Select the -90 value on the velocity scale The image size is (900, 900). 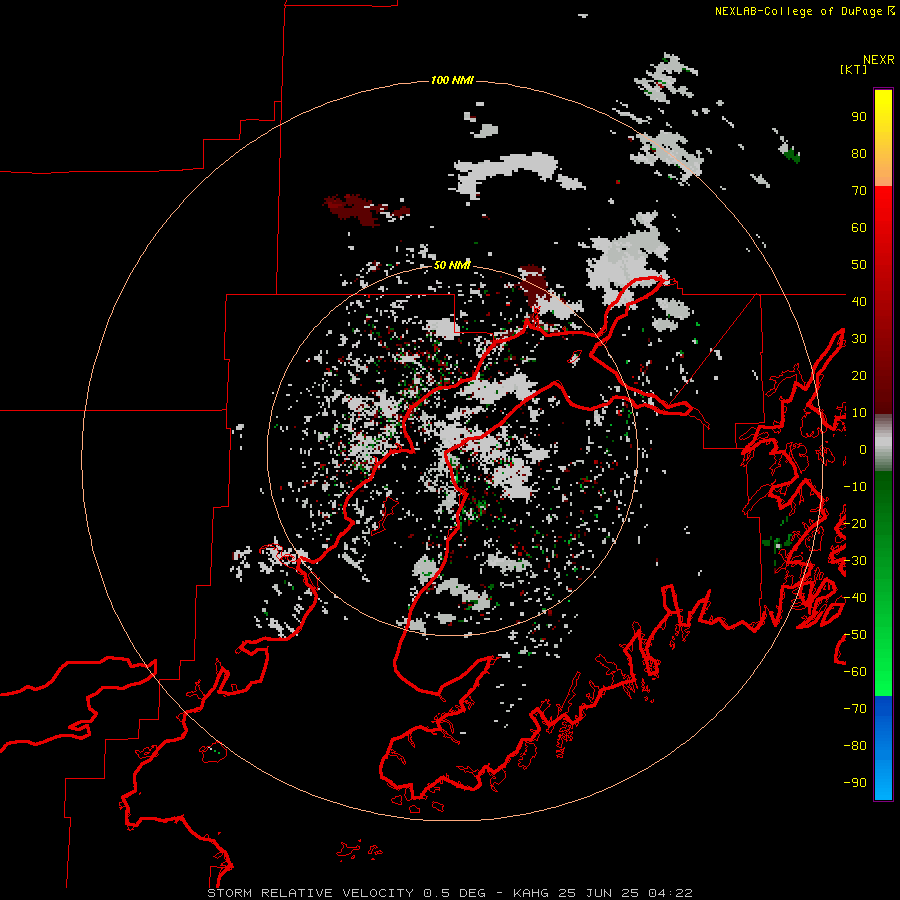855,783
